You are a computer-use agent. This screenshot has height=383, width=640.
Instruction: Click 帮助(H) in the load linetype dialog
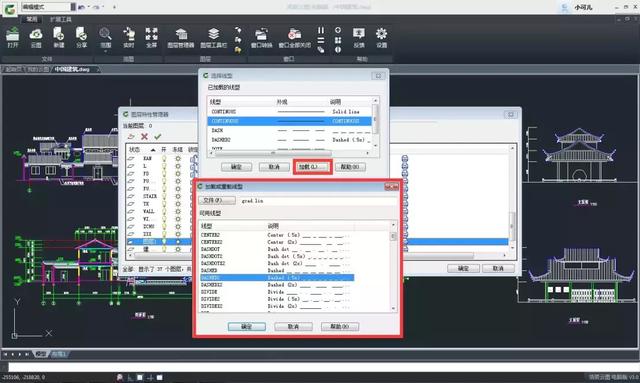[x=340, y=327]
